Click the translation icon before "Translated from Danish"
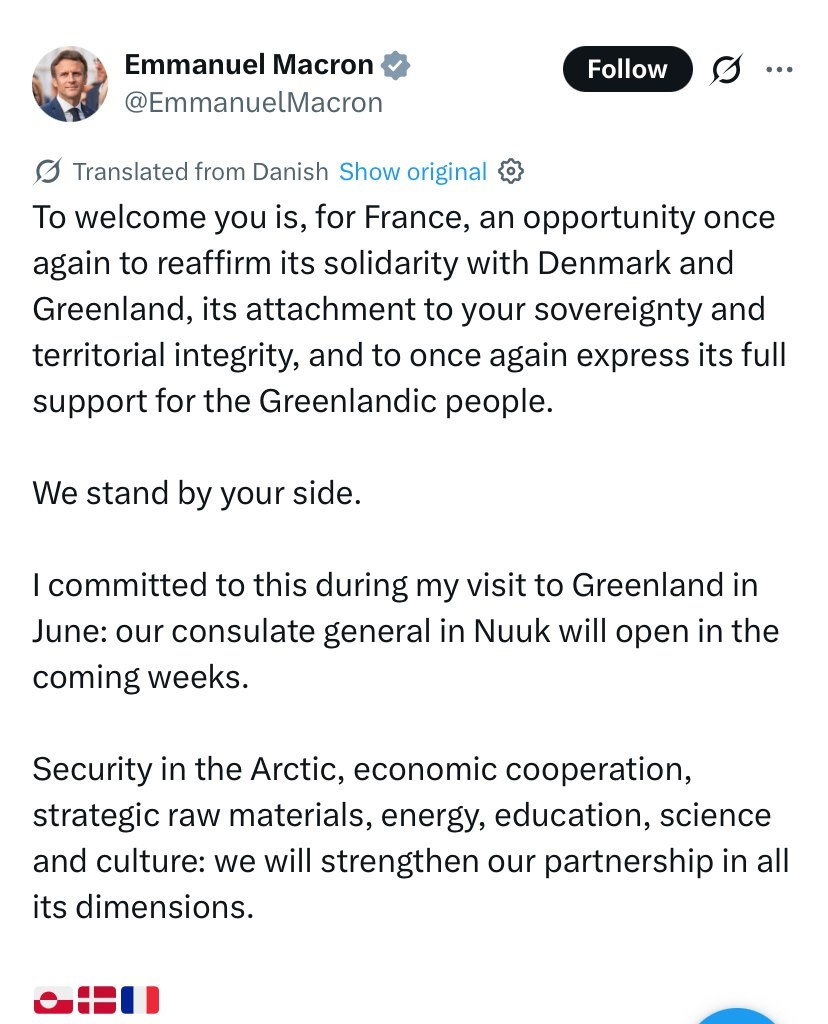The width and height of the screenshot is (828, 1024). click(47, 172)
